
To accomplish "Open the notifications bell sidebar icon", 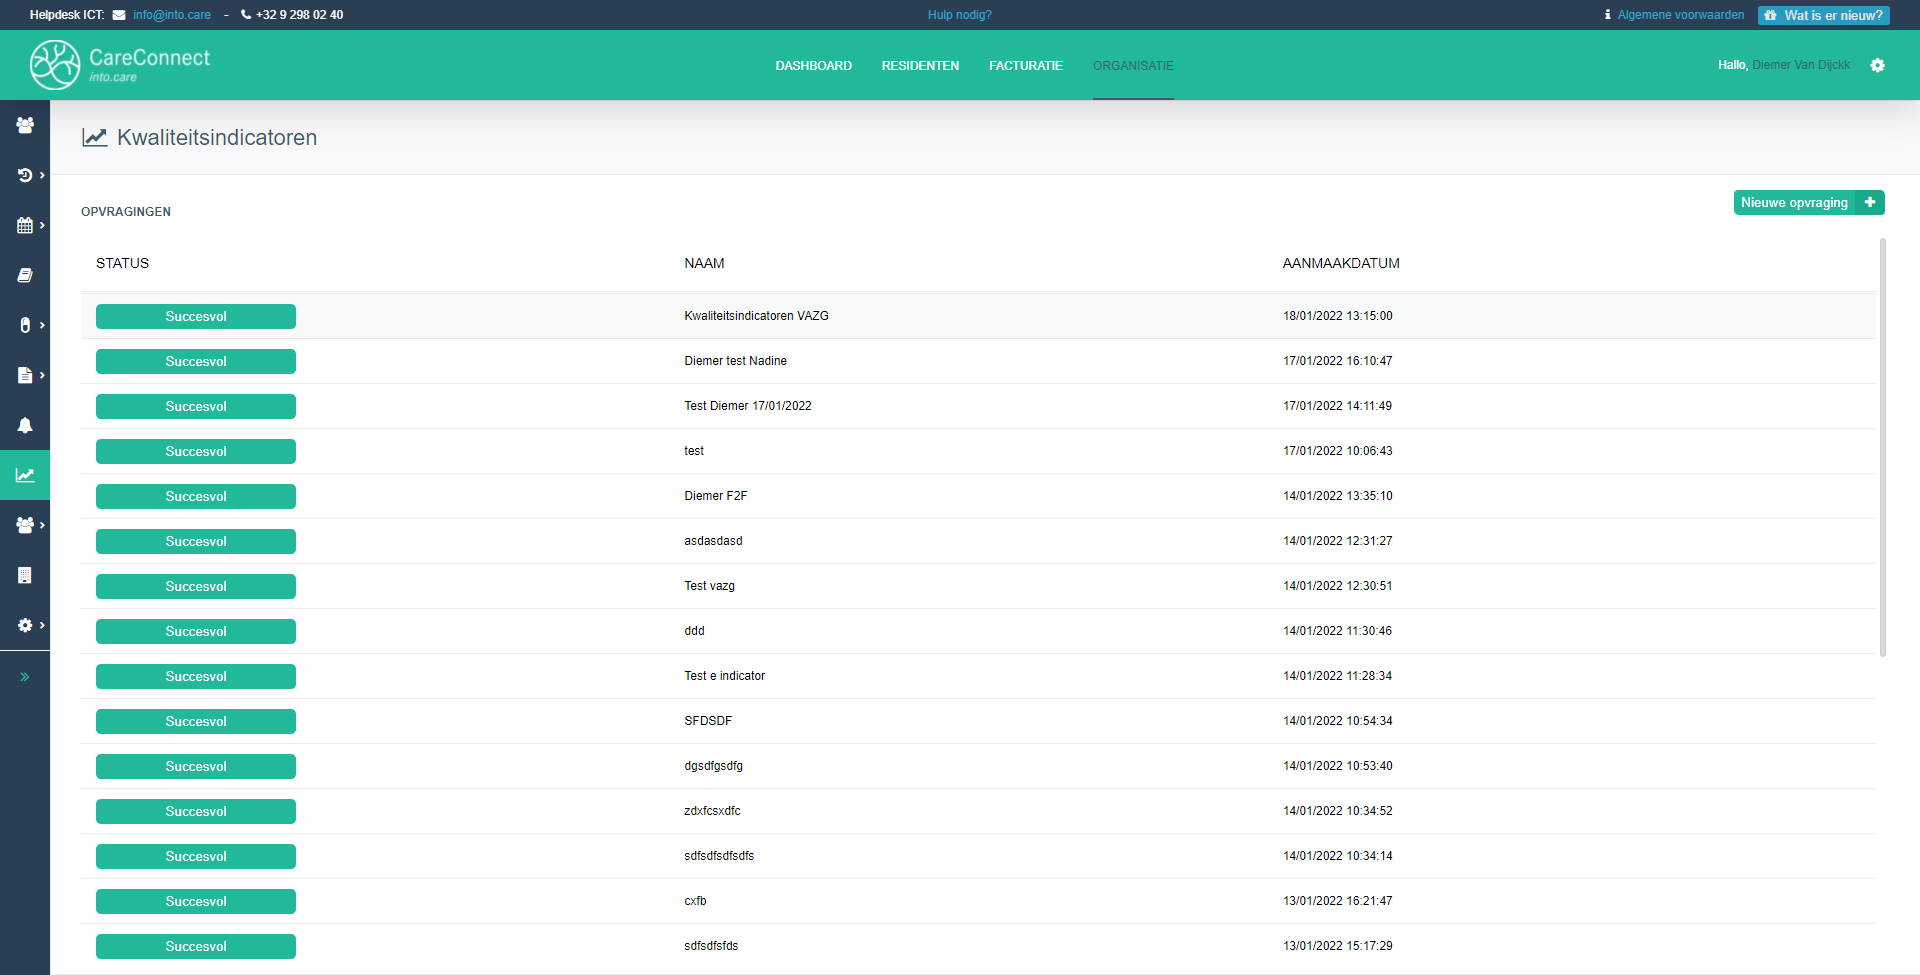I will (x=25, y=425).
